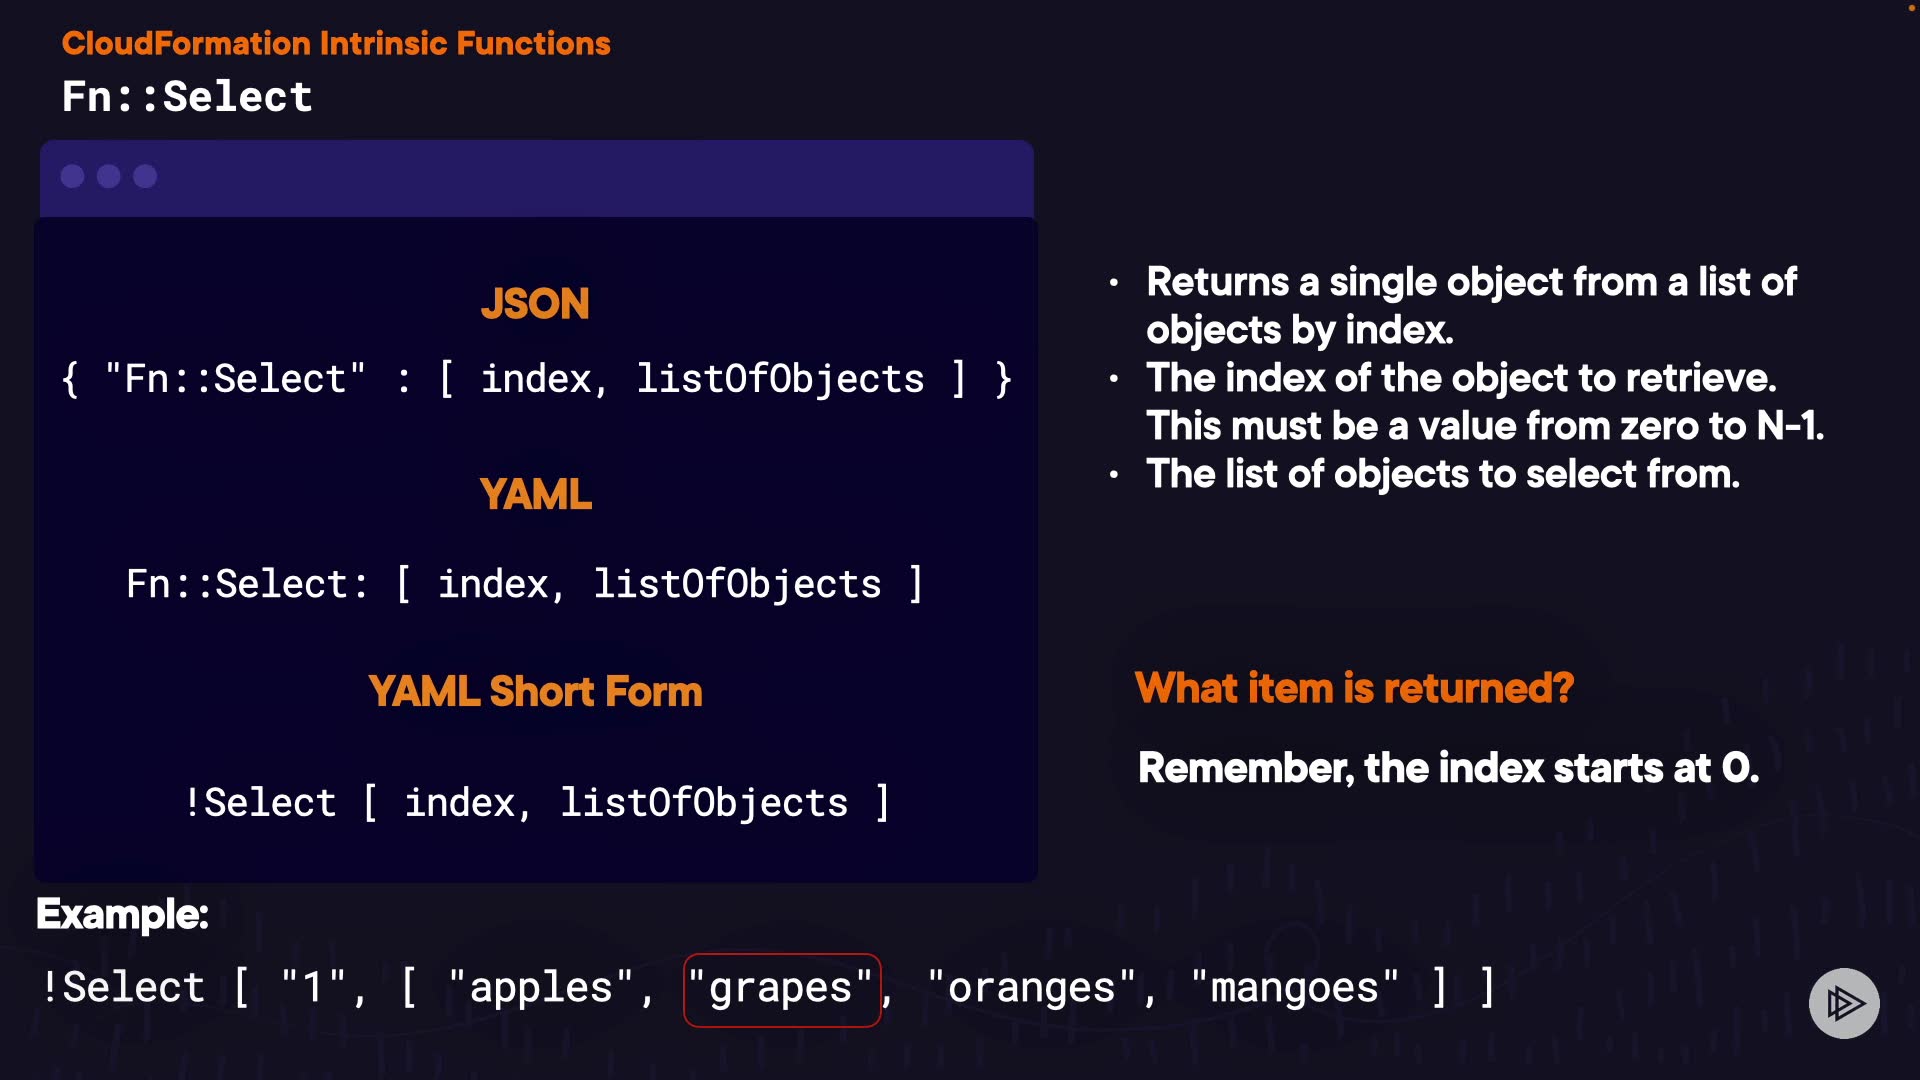Click "The list of objects to select from" bullet
Viewport: 1920px width, 1080px height.
tap(1442, 474)
